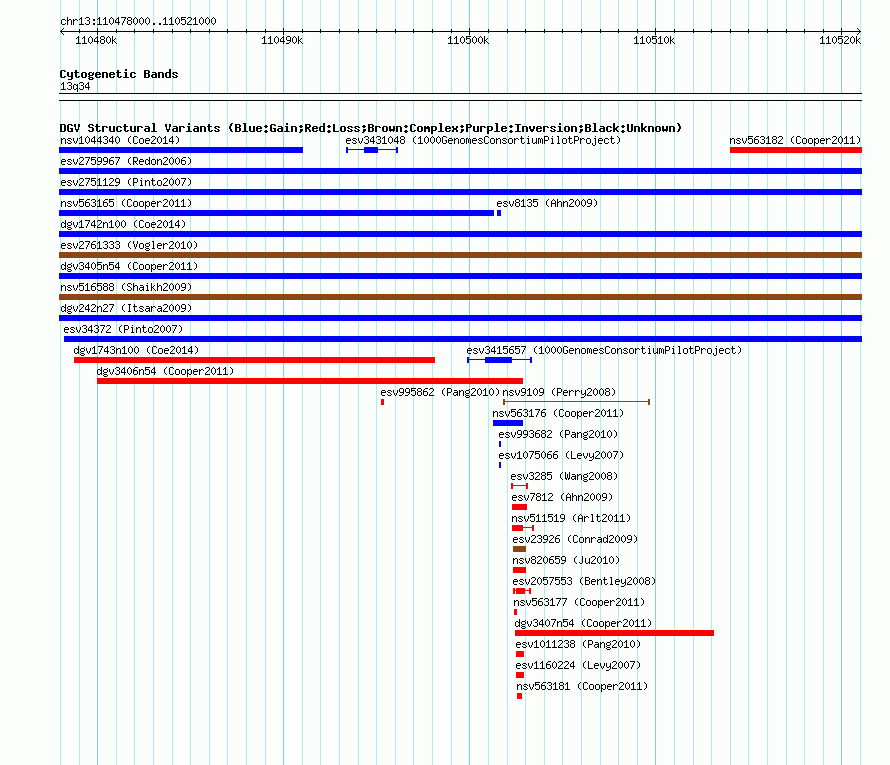
Task: Click esv7812 (Ahn2009) label
Action: [562, 497]
